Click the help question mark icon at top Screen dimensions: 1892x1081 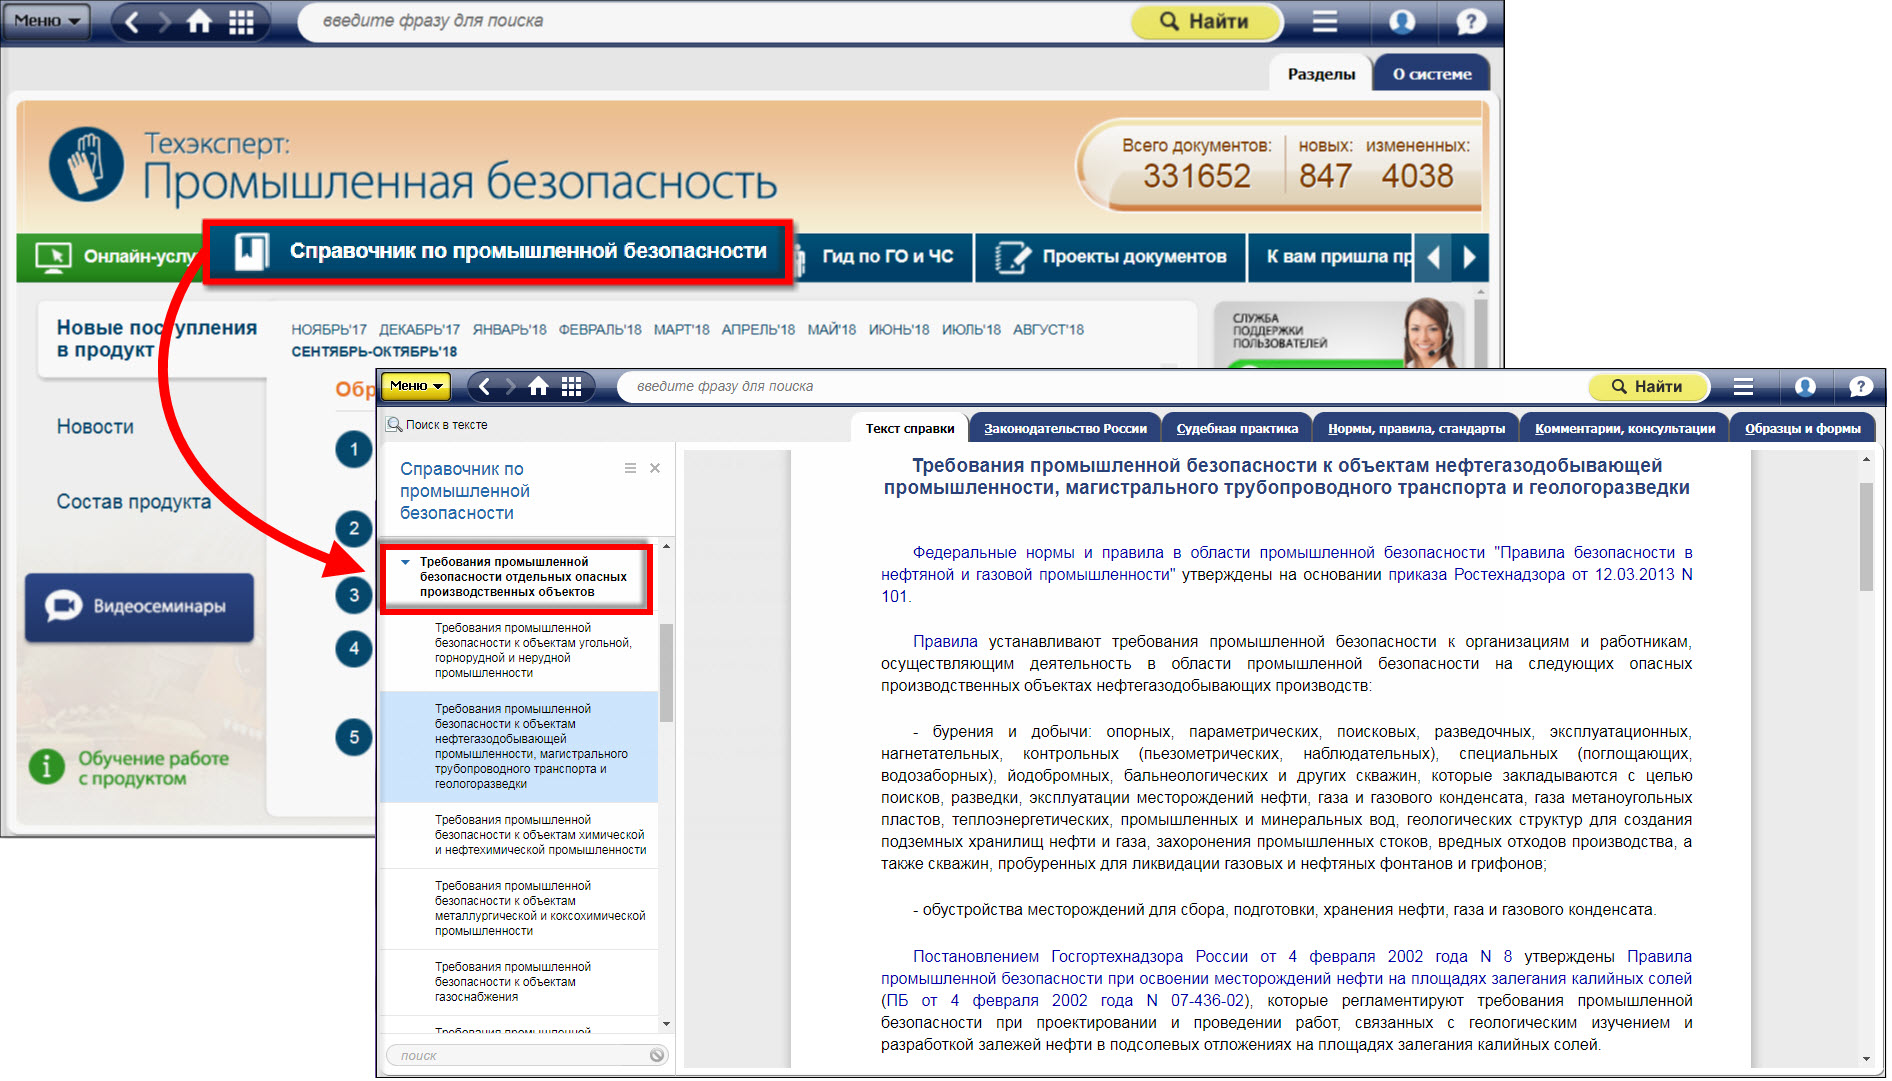1470,21
